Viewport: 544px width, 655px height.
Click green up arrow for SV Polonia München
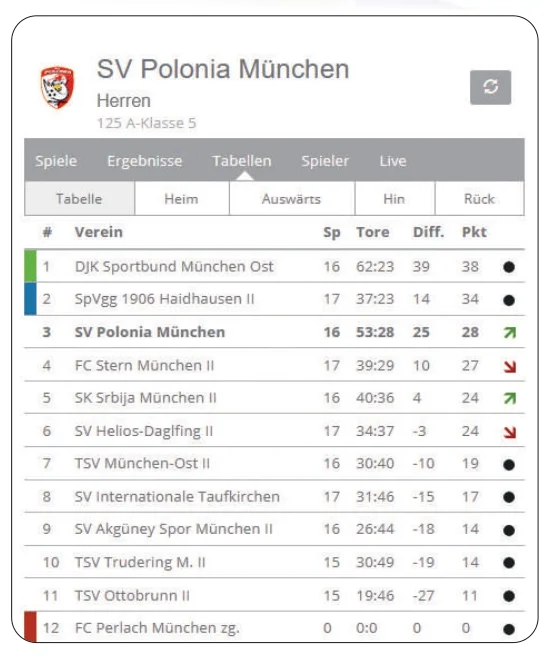[509, 333]
